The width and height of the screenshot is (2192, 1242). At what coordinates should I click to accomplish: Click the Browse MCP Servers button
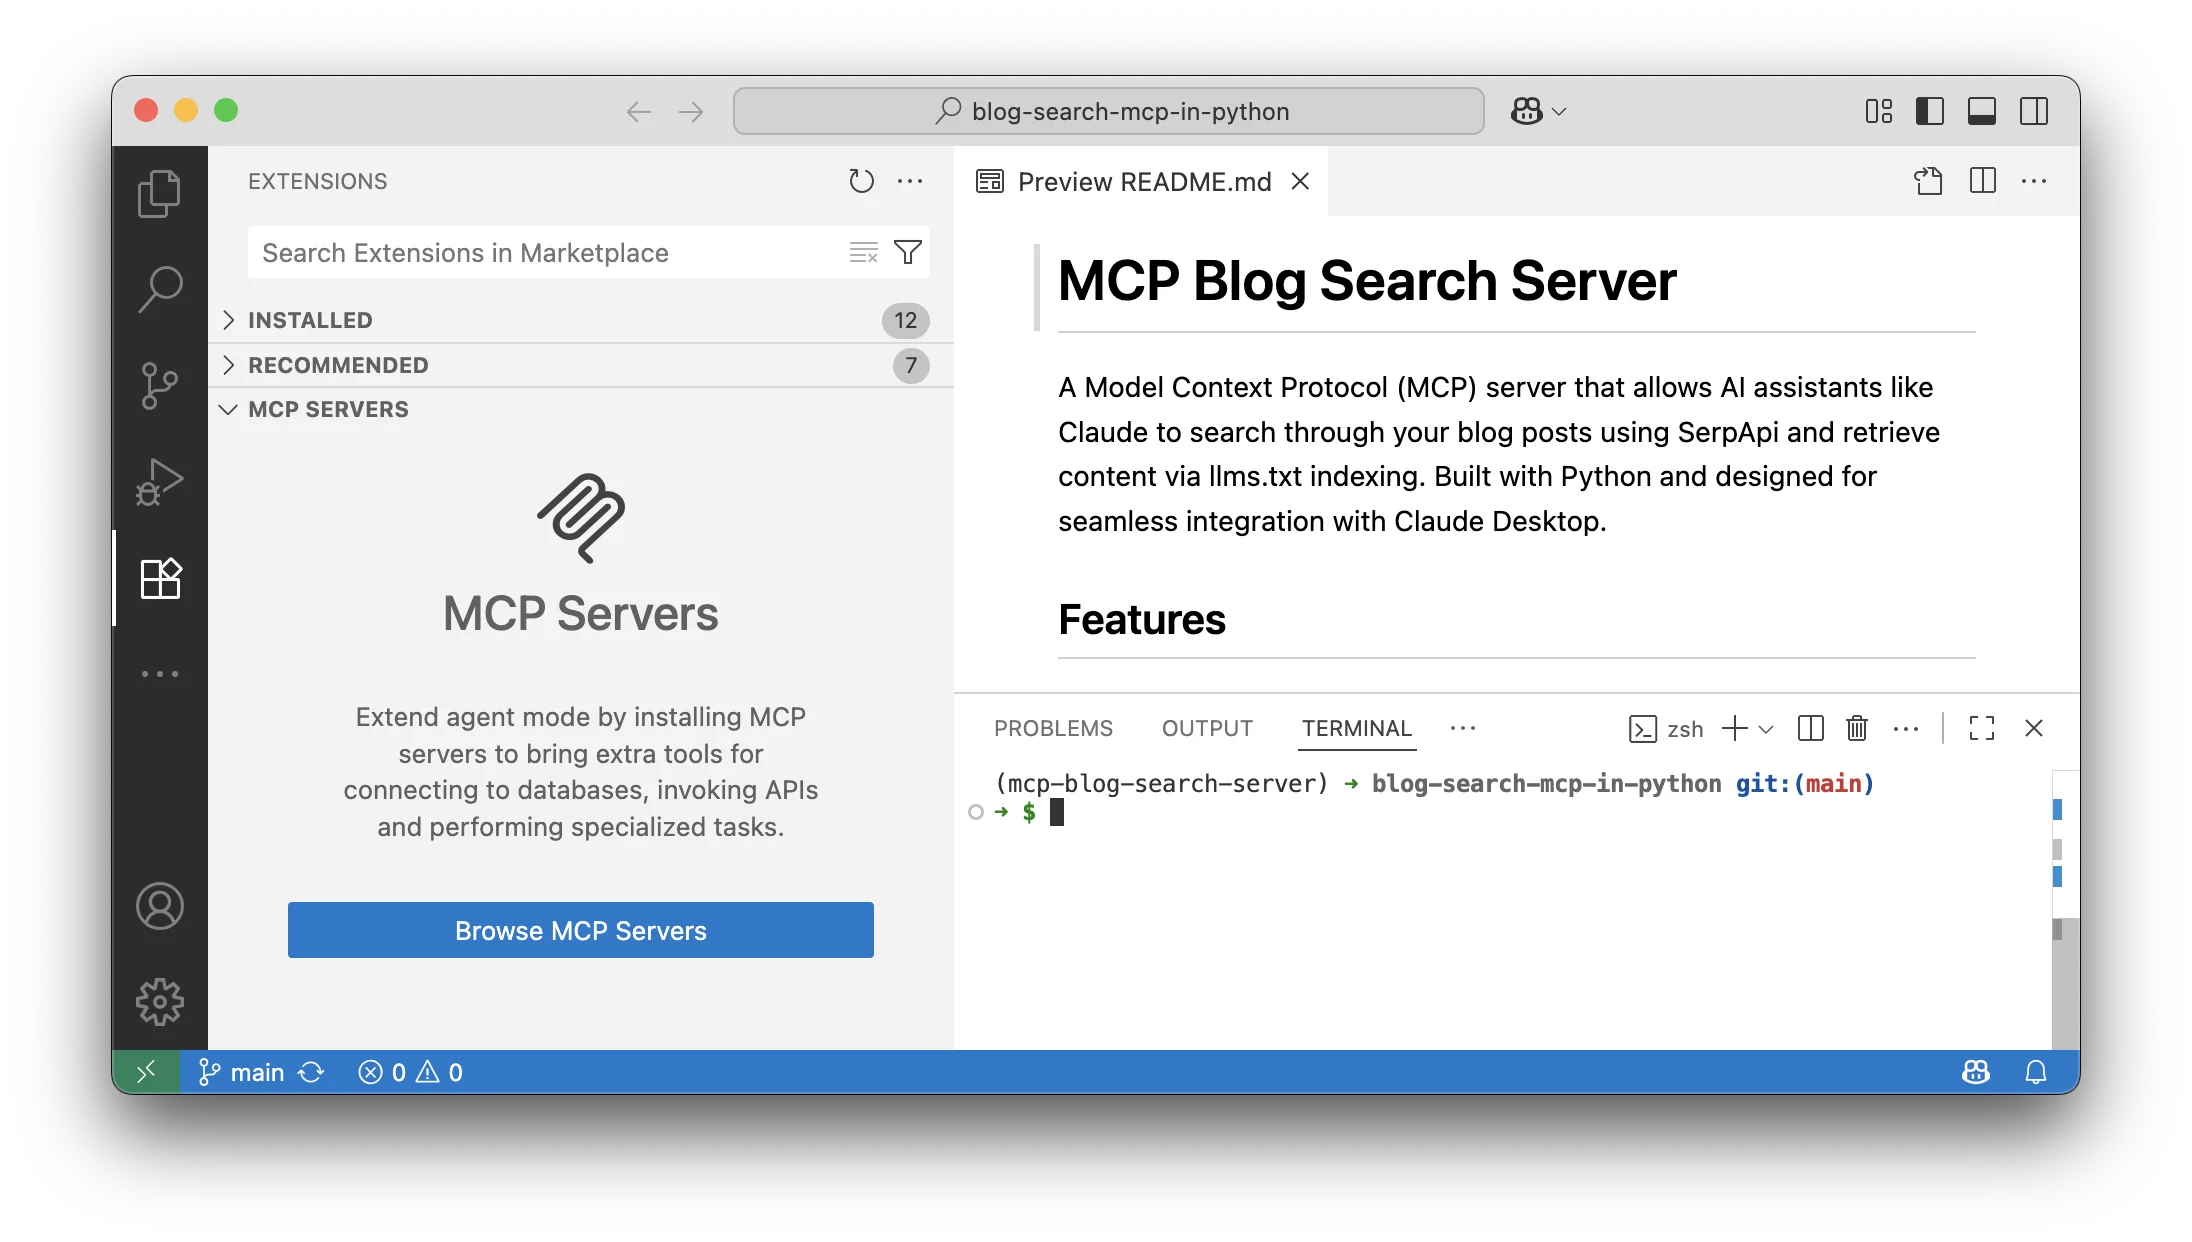[580, 930]
